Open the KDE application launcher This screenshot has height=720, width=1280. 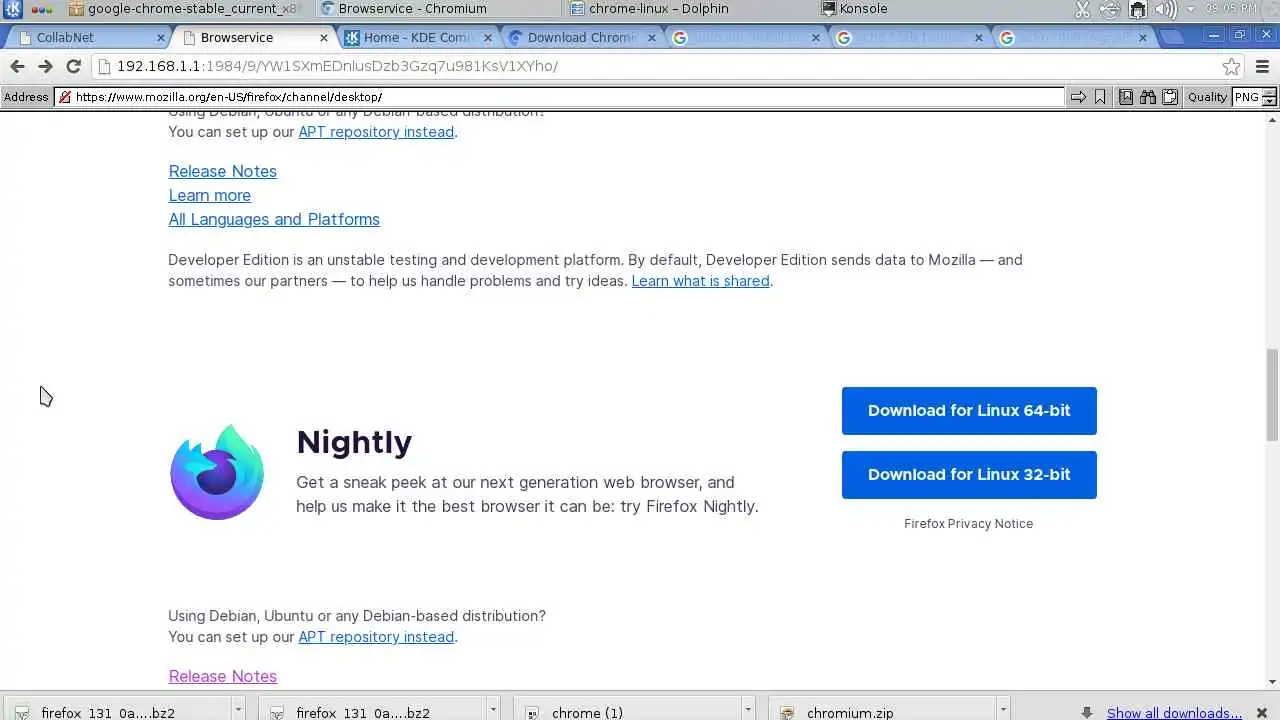pyautogui.click(x=12, y=9)
